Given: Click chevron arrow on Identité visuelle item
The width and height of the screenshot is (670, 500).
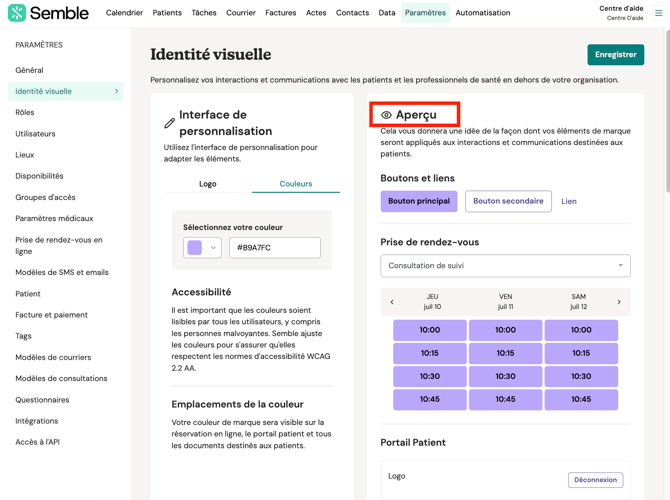Looking at the screenshot, I should click(116, 91).
